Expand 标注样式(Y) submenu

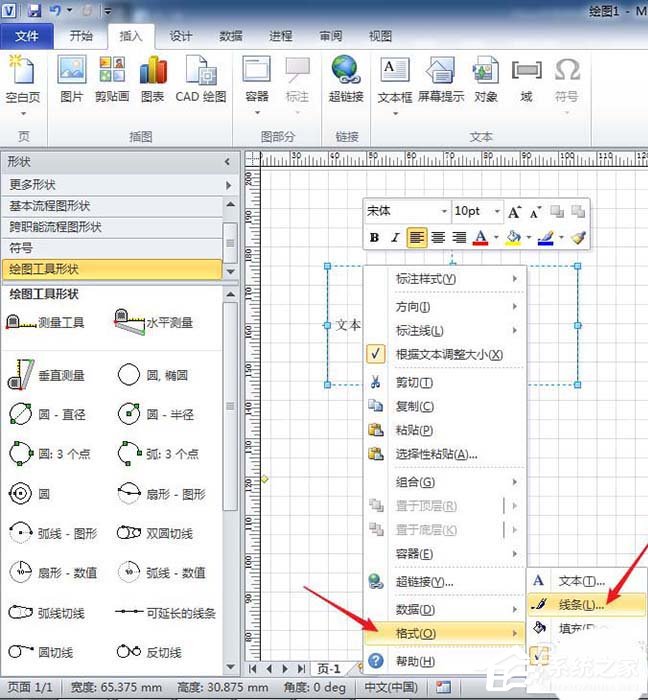[x=445, y=279]
